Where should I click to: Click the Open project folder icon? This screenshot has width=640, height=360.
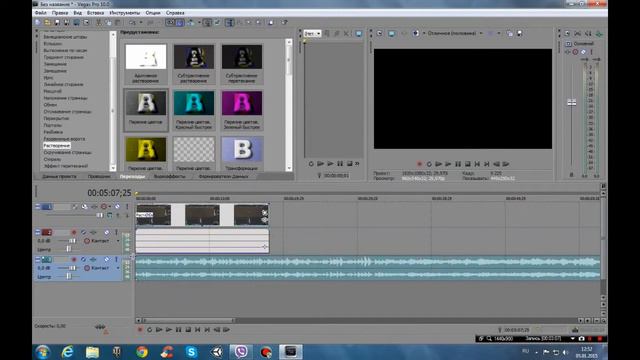(47, 22)
